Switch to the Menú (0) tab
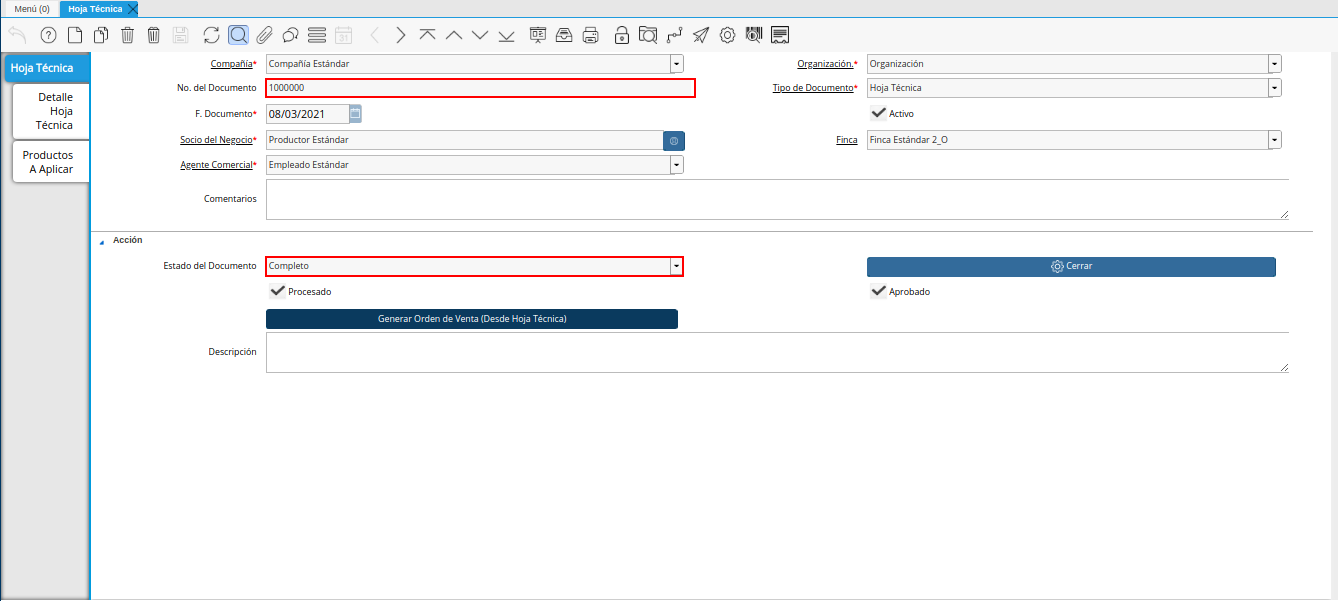Viewport: 1338px width, 601px height. pyautogui.click(x=32, y=8)
